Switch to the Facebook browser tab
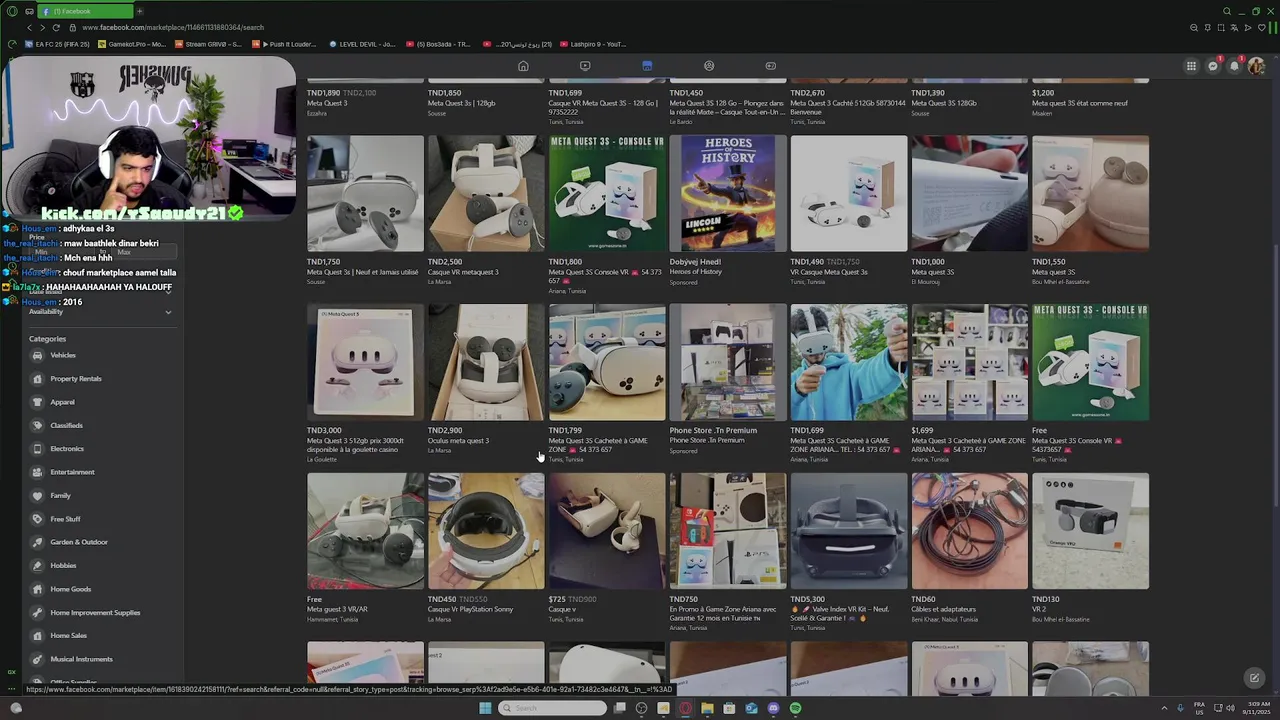1280x720 pixels. click(x=84, y=11)
